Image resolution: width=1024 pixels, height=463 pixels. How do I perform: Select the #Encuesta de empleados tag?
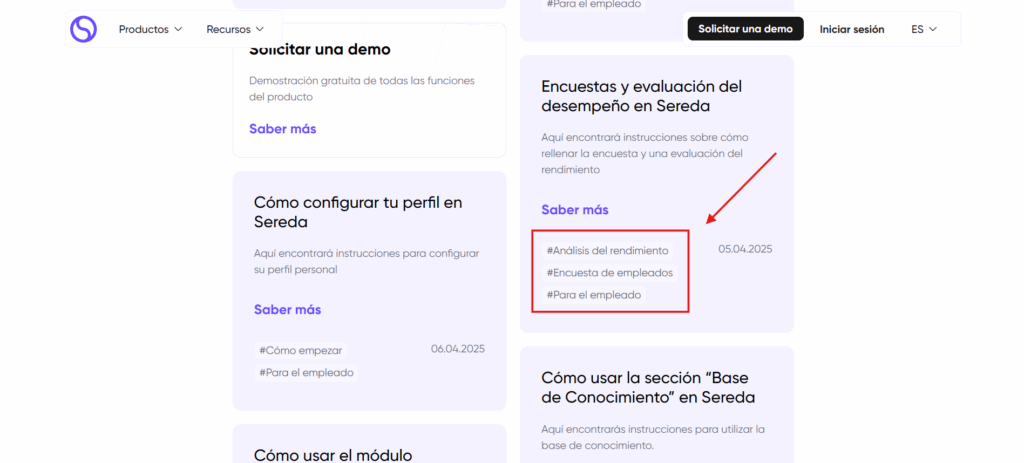[609, 273]
